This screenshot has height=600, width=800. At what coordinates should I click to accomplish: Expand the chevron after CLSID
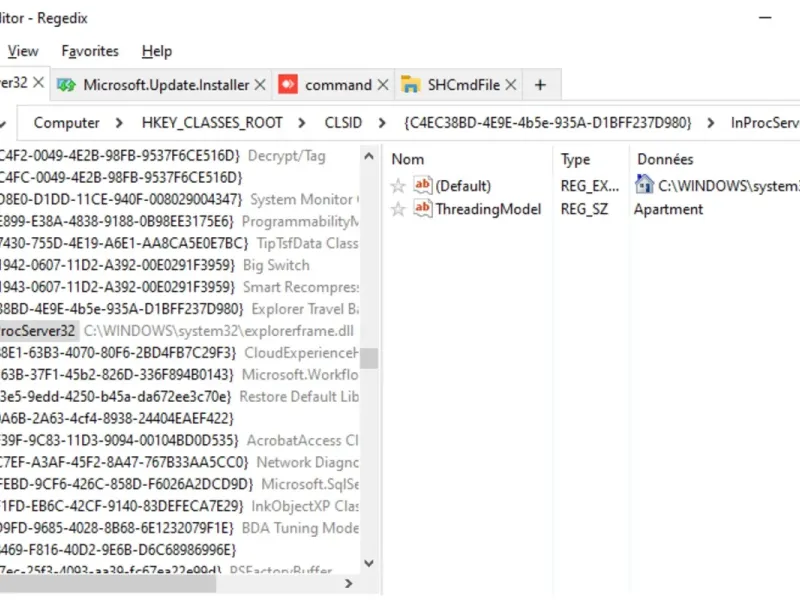tap(382, 123)
